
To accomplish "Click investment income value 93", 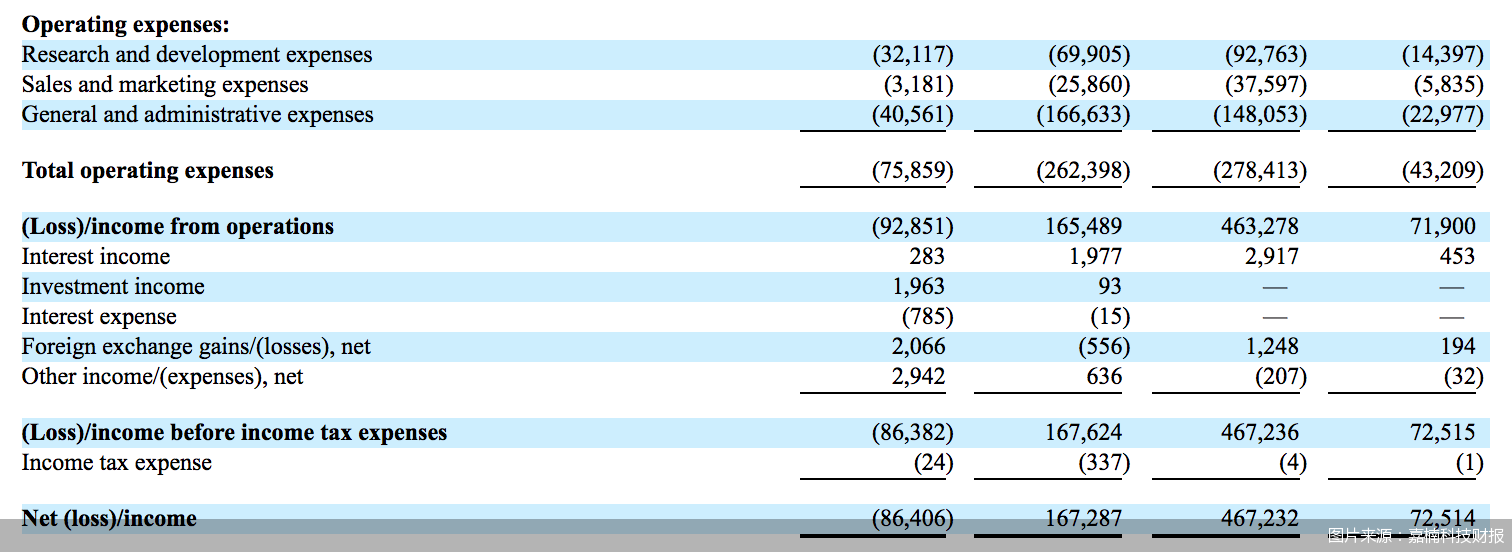I will (1109, 287).
